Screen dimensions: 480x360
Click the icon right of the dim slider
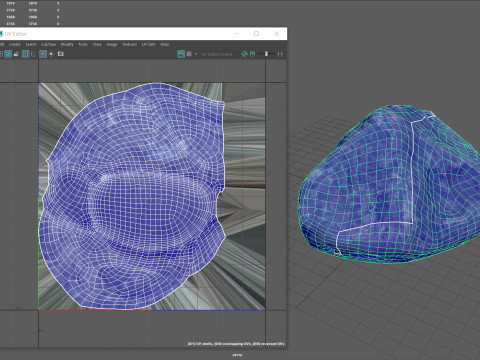(280, 54)
